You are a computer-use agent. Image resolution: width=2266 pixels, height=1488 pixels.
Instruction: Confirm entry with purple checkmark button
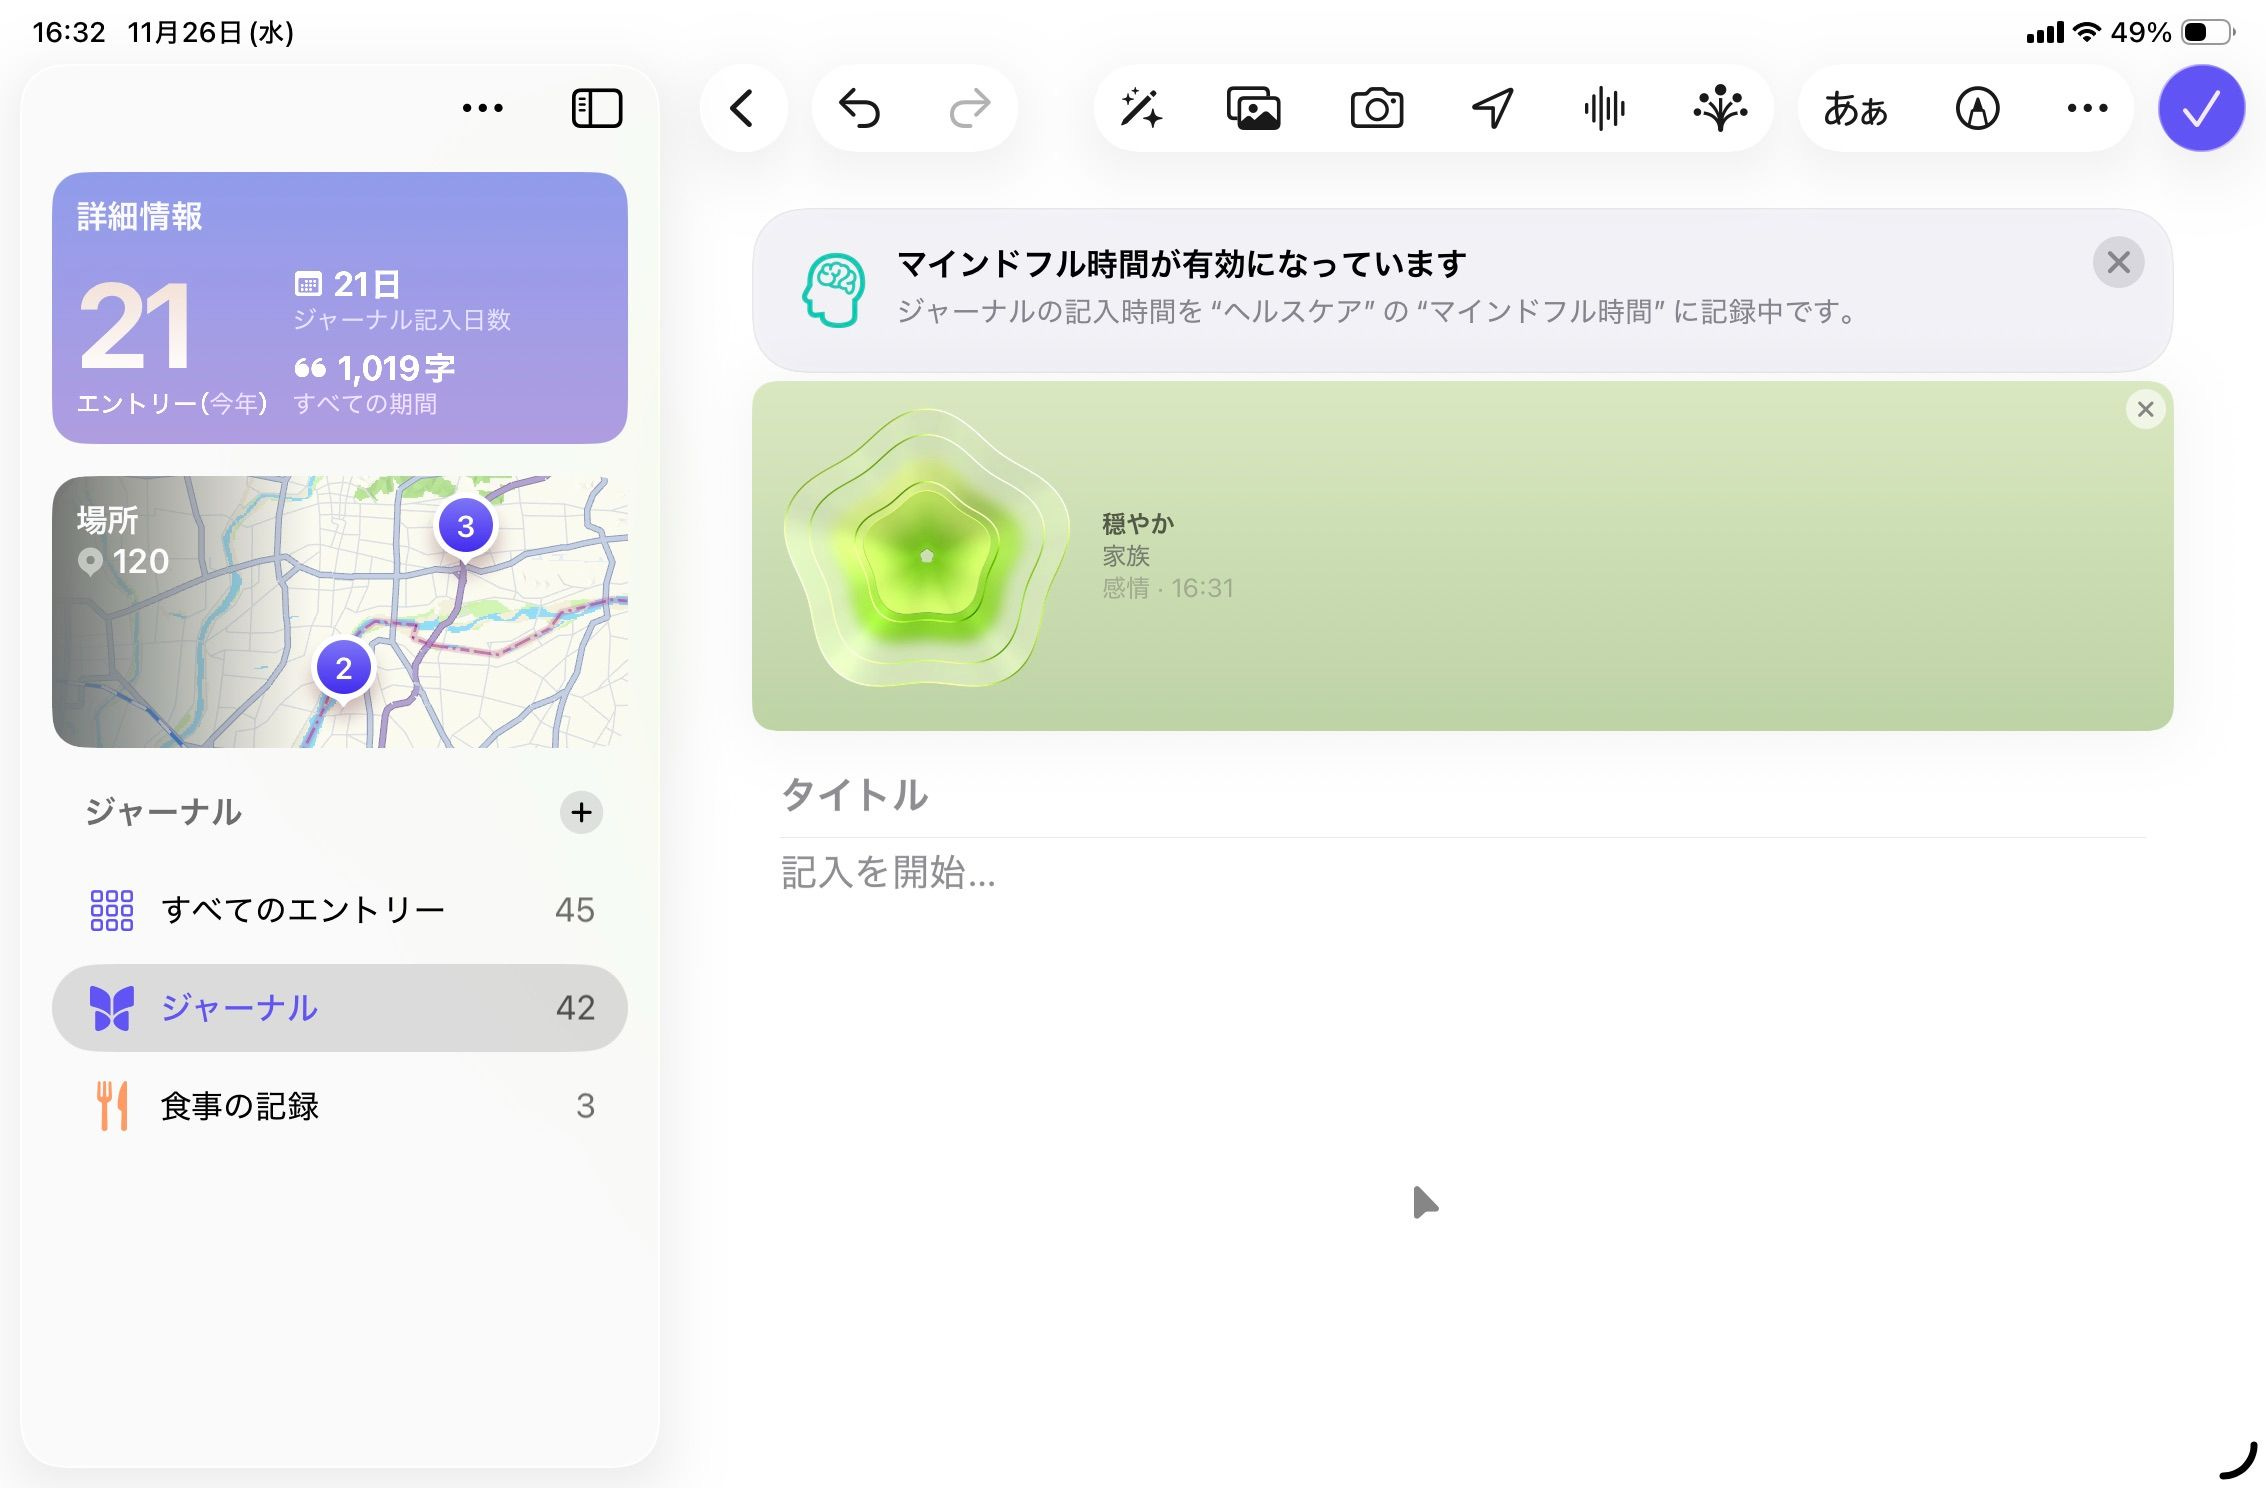pos(2201,108)
